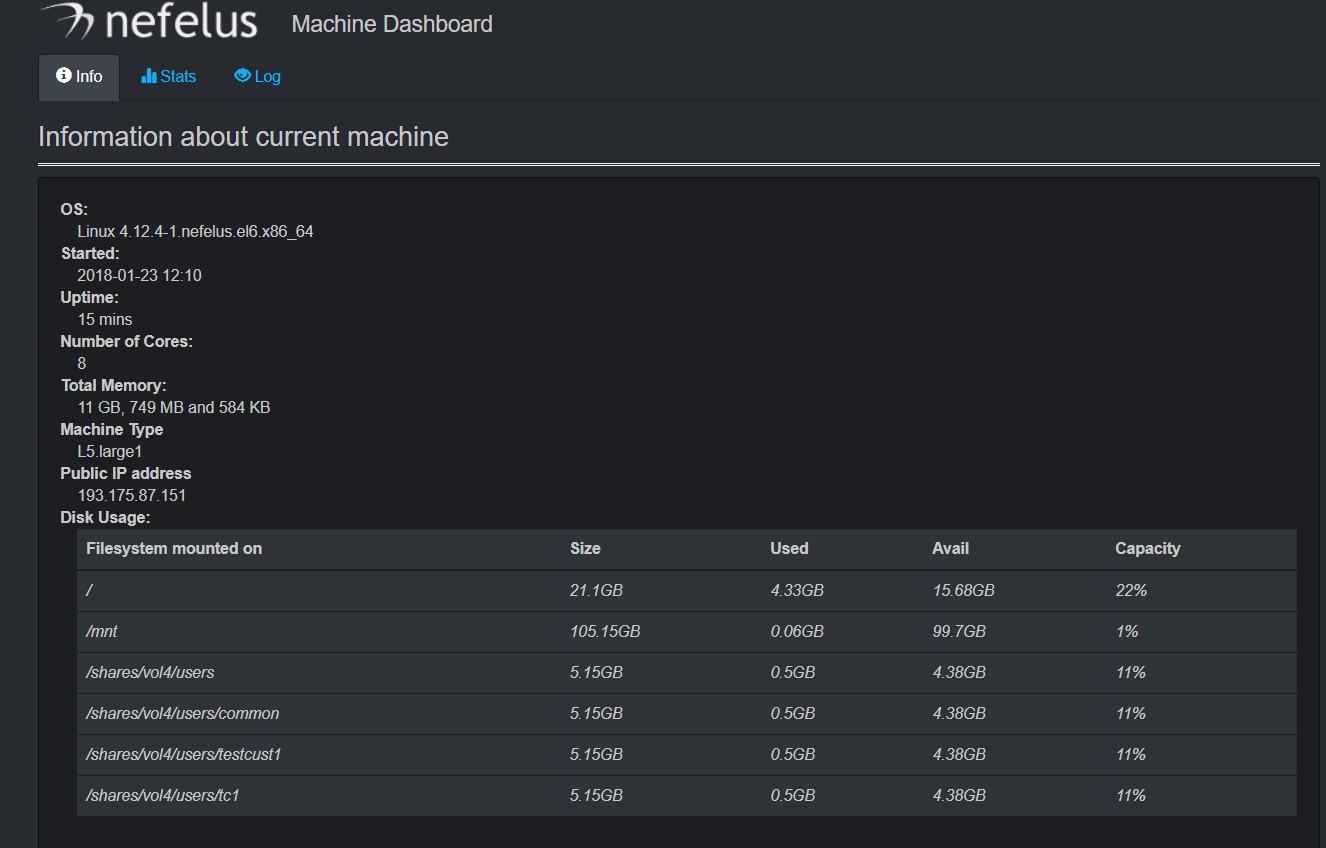Open the Stats tab

pos(169,77)
